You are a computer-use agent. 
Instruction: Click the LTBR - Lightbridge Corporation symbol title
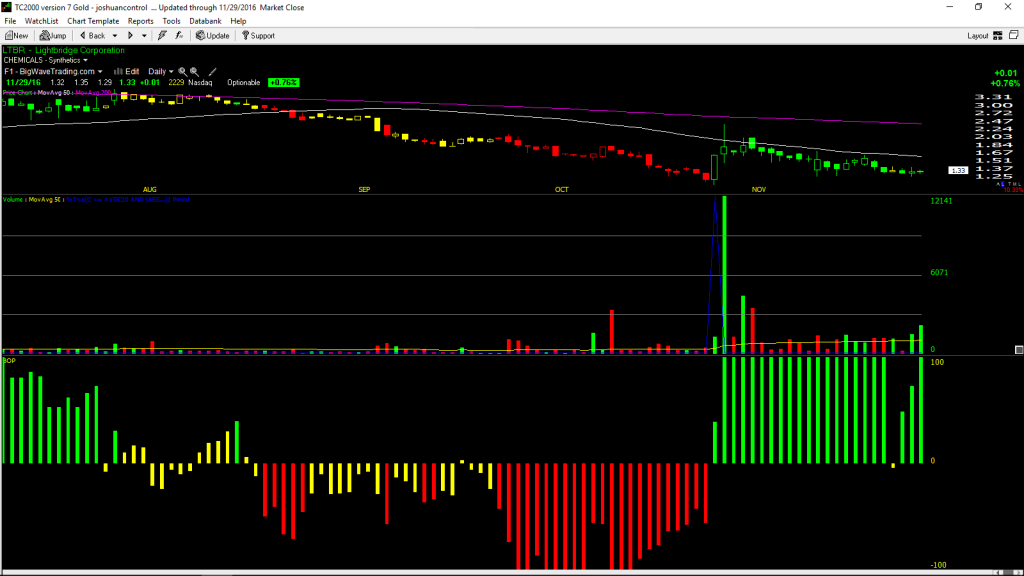pyautogui.click(x=63, y=50)
